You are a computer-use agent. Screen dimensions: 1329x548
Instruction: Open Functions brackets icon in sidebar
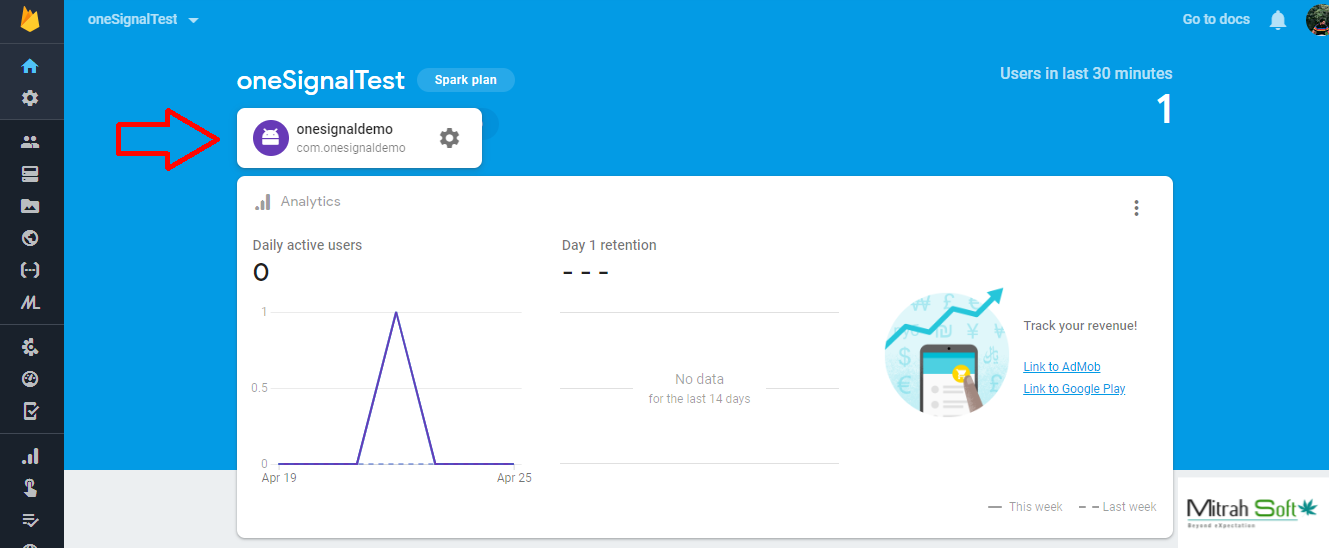30,270
